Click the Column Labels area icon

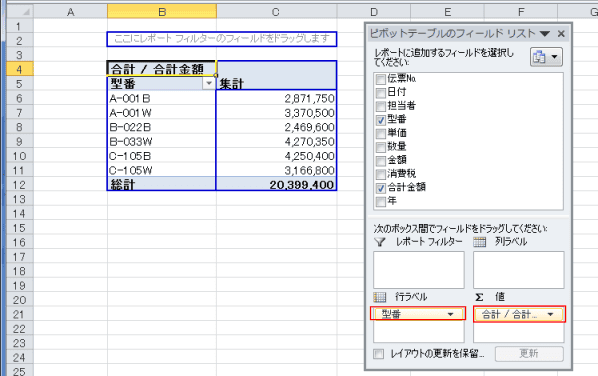pos(479,242)
